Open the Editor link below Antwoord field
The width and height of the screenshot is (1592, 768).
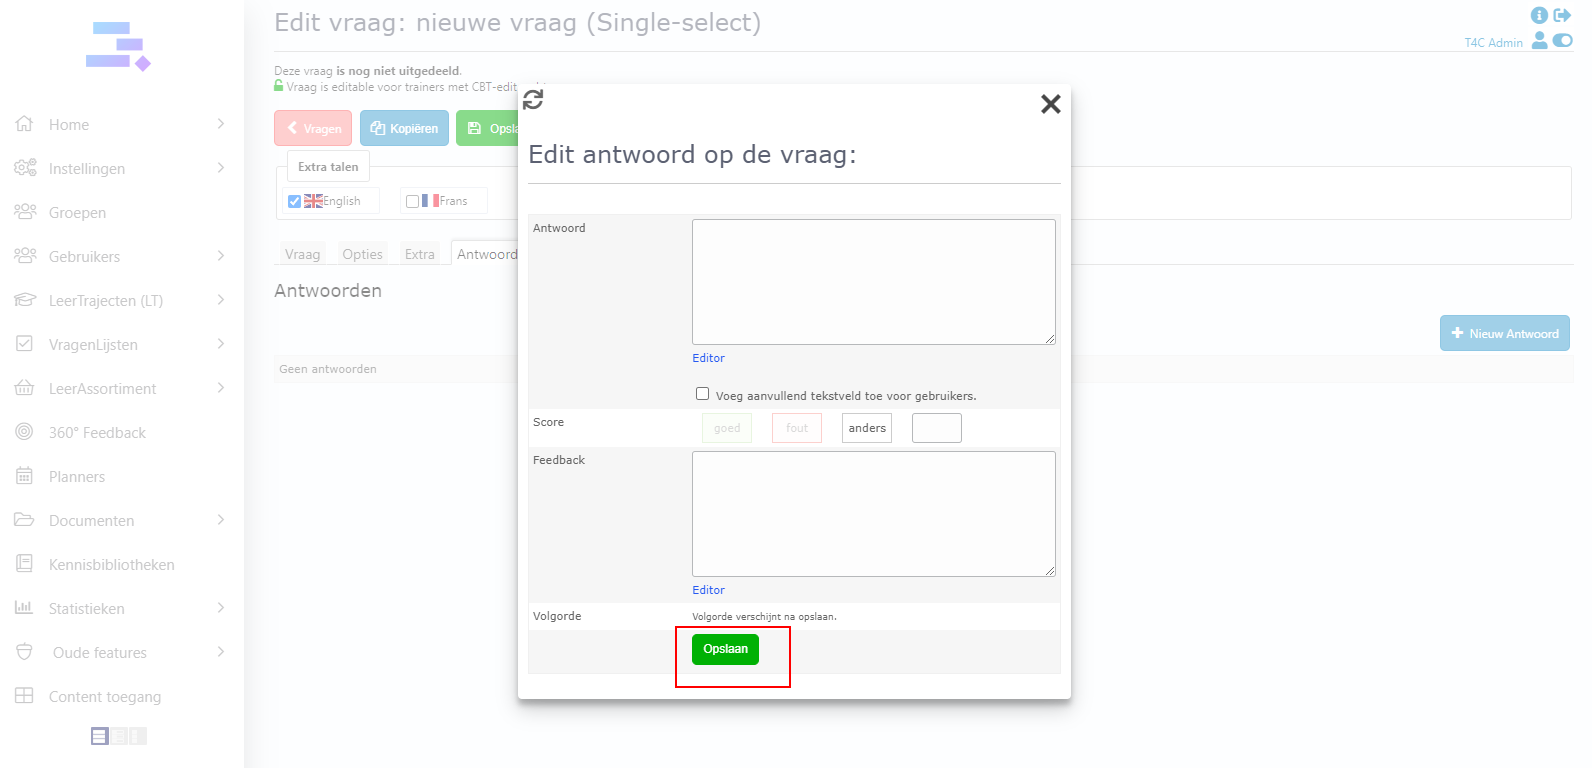[708, 358]
